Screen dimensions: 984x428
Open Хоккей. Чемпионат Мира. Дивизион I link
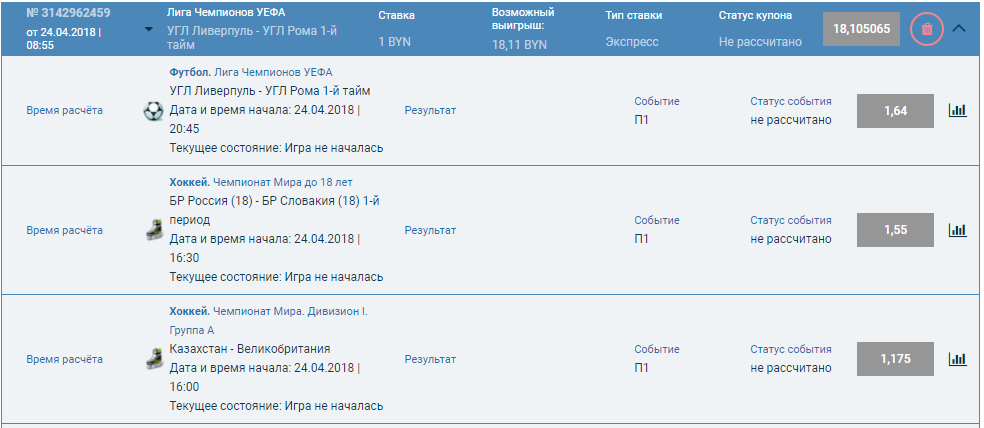point(269,320)
